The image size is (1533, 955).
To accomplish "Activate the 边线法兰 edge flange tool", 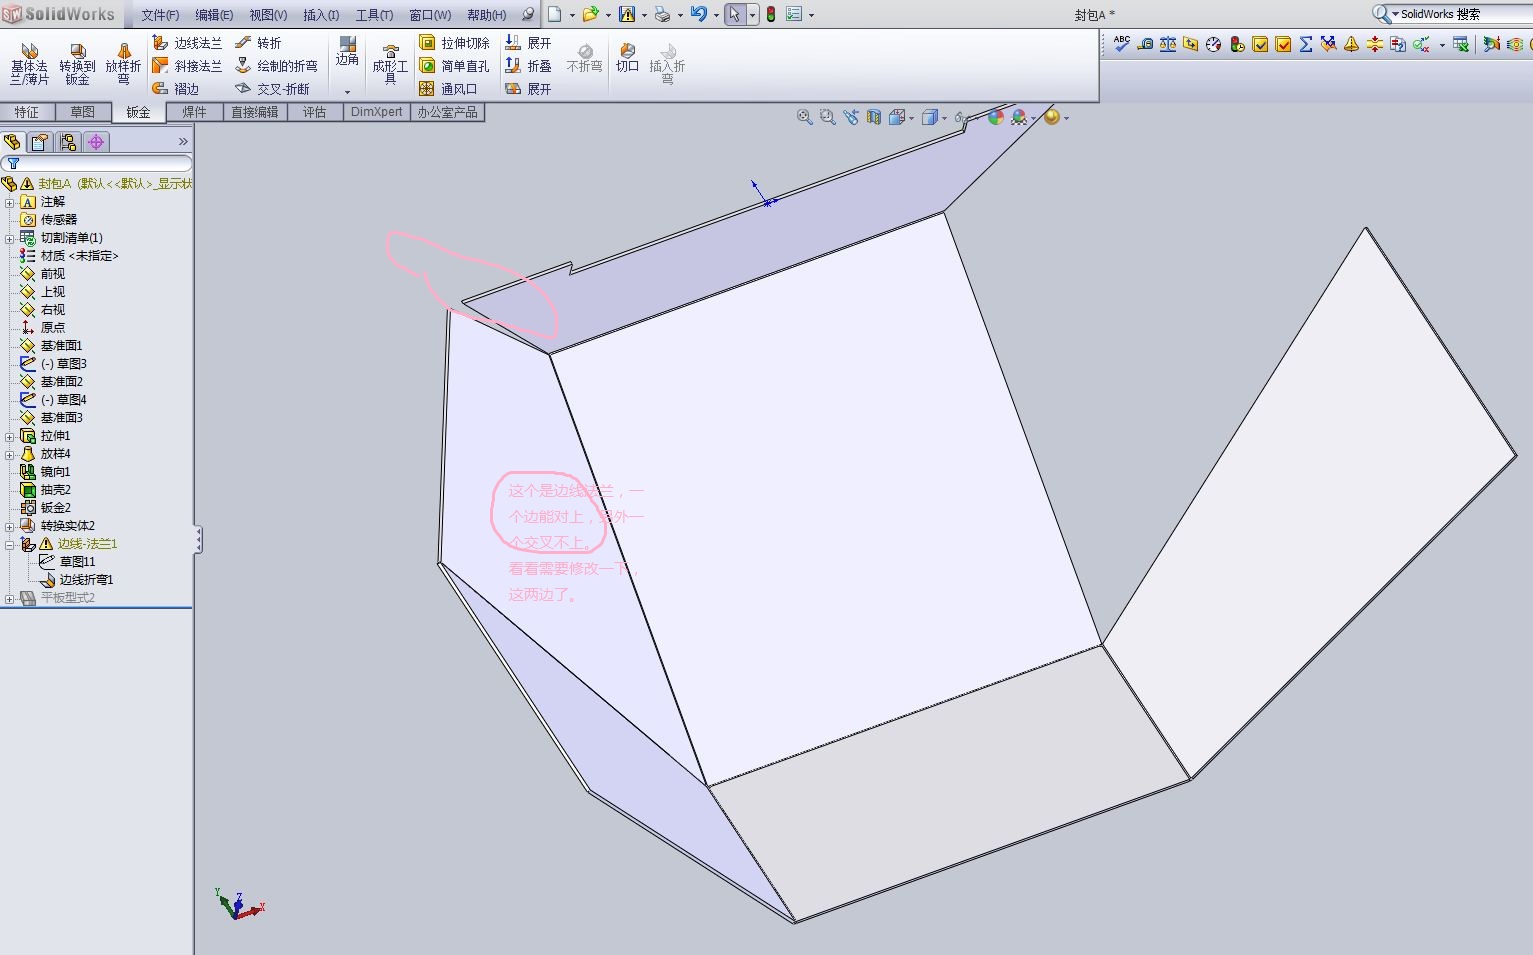I will click(187, 43).
